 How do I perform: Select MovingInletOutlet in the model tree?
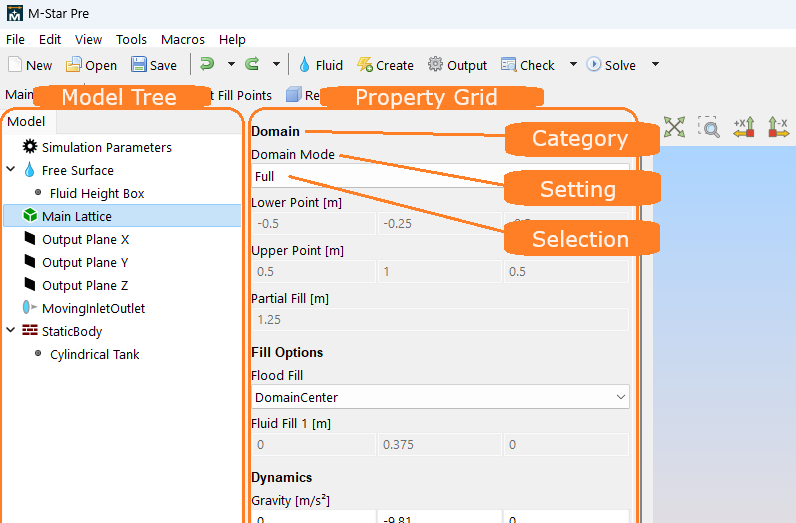(93, 308)
